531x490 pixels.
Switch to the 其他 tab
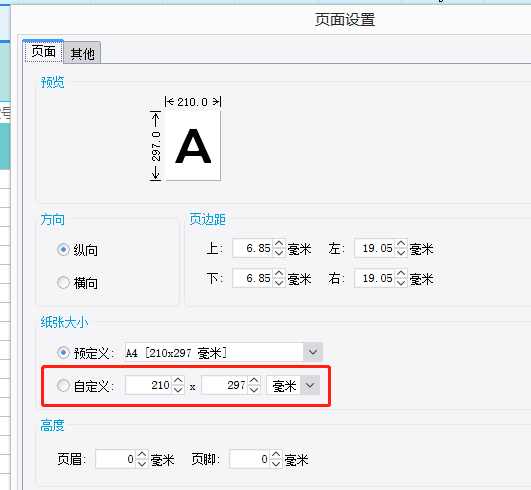[82, 54]
